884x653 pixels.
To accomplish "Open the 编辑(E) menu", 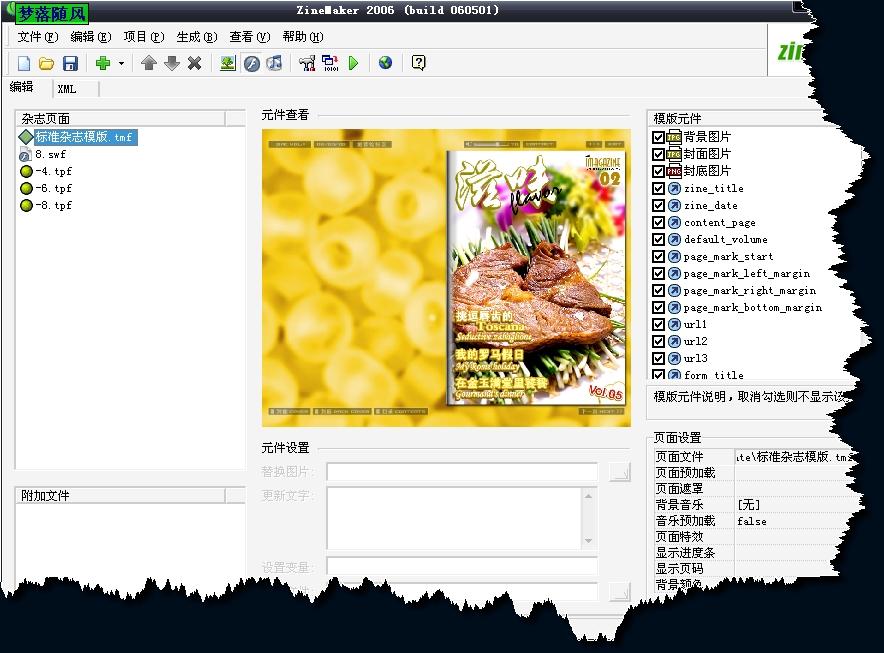I will pos(91,37).
